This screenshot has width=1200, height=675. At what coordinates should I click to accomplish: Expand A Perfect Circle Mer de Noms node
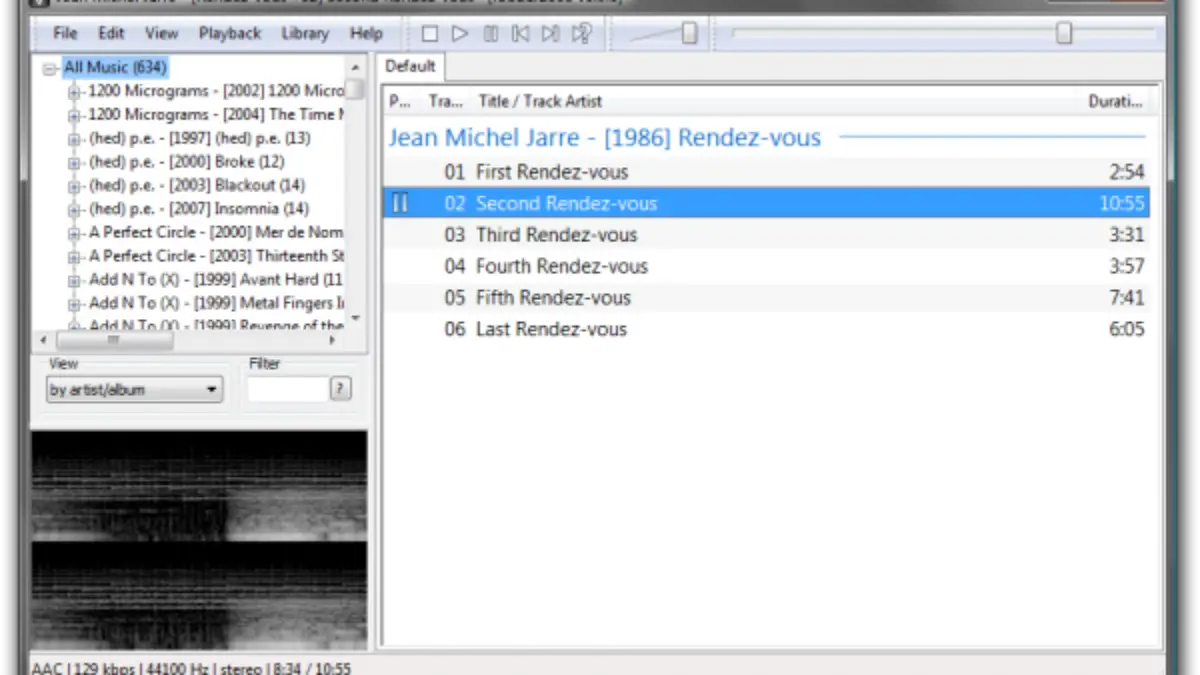[74, 233]
